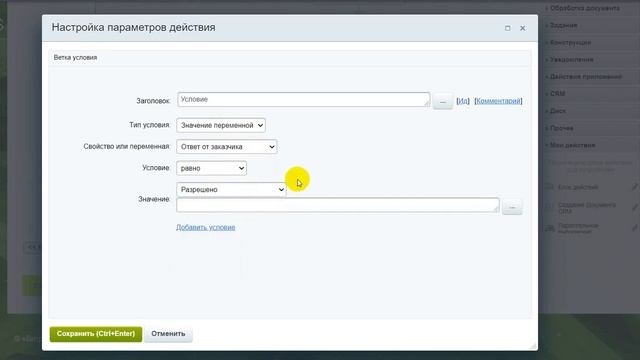This screenshot has width=640, height=360.
Task: Open the Комментарий link
Action: pyautogui.click(x=498, y=101)
